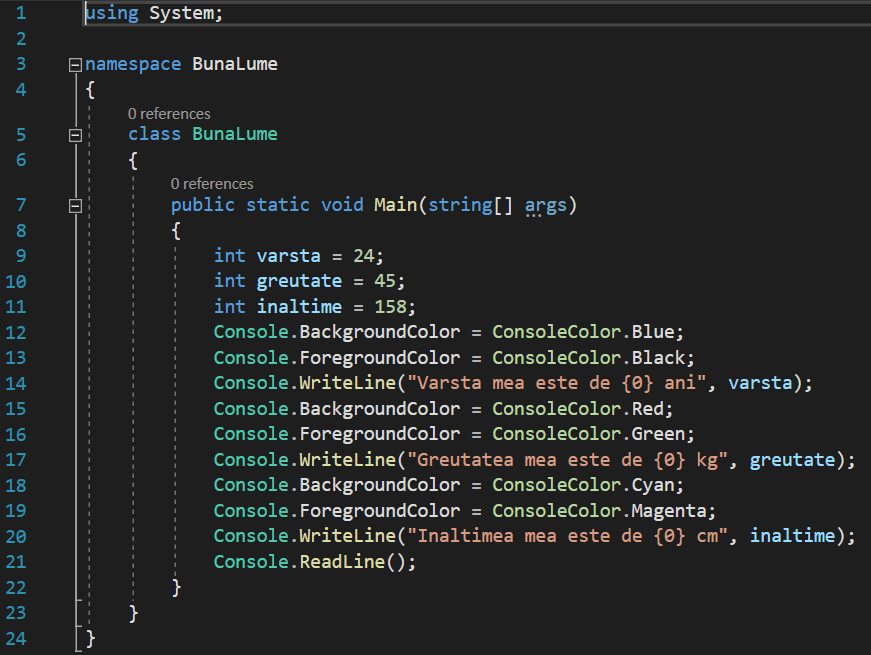The width and height of the screenshot is (871, 655).
Task: Click 'Magenta' in ConsoleColor.Magenta
Action: pyautogui.click(x=669, y=511)
